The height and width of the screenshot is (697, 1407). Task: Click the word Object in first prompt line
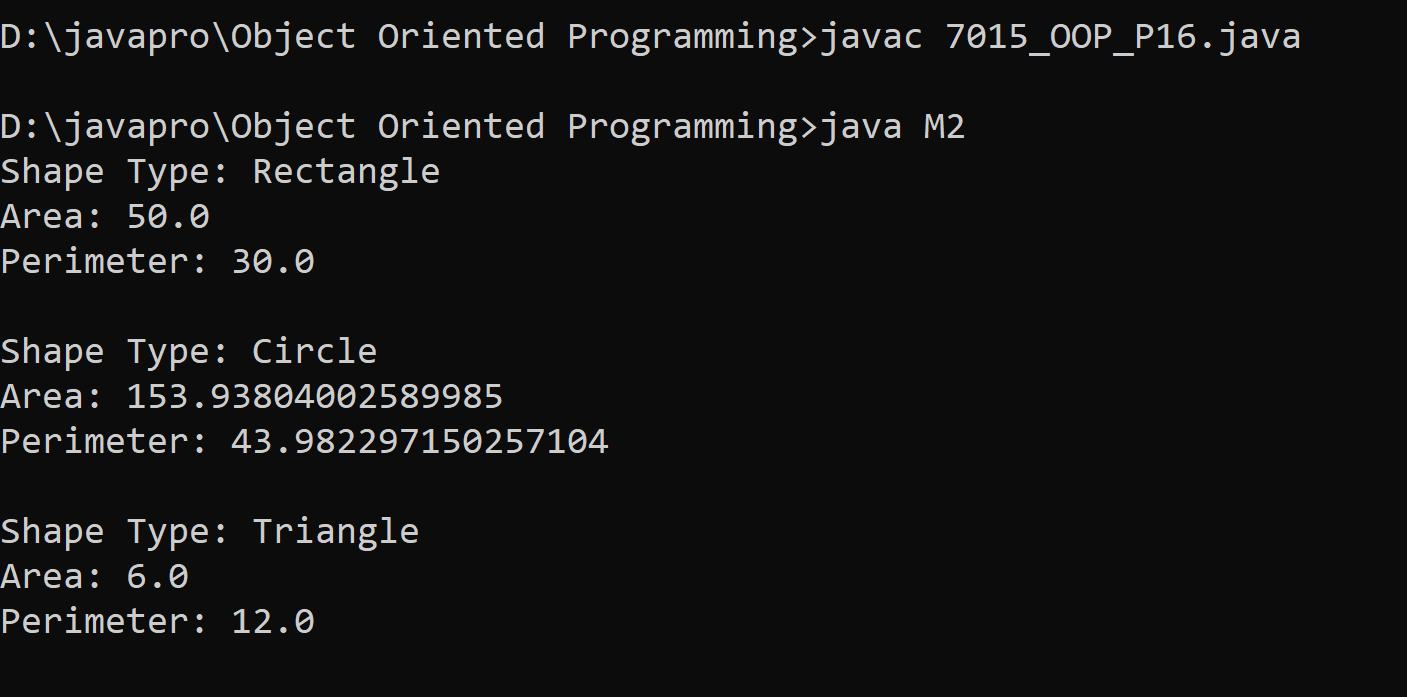pyautogui.click(x=293, y=37)
